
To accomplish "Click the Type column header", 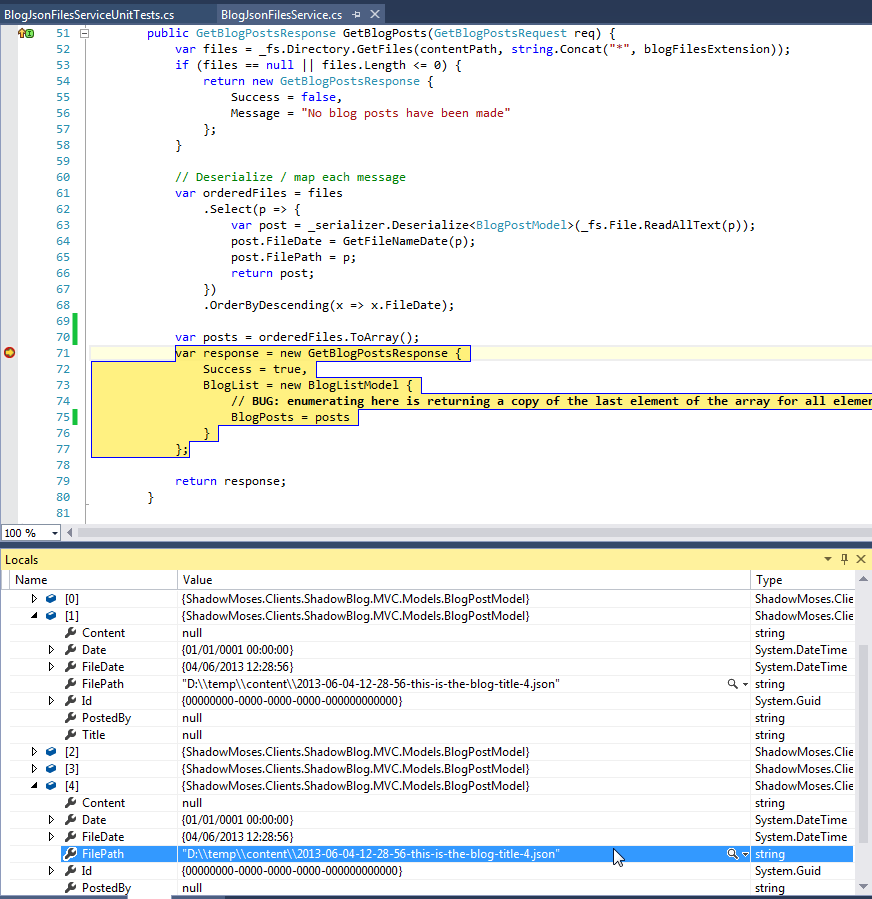I will [802, 580].
